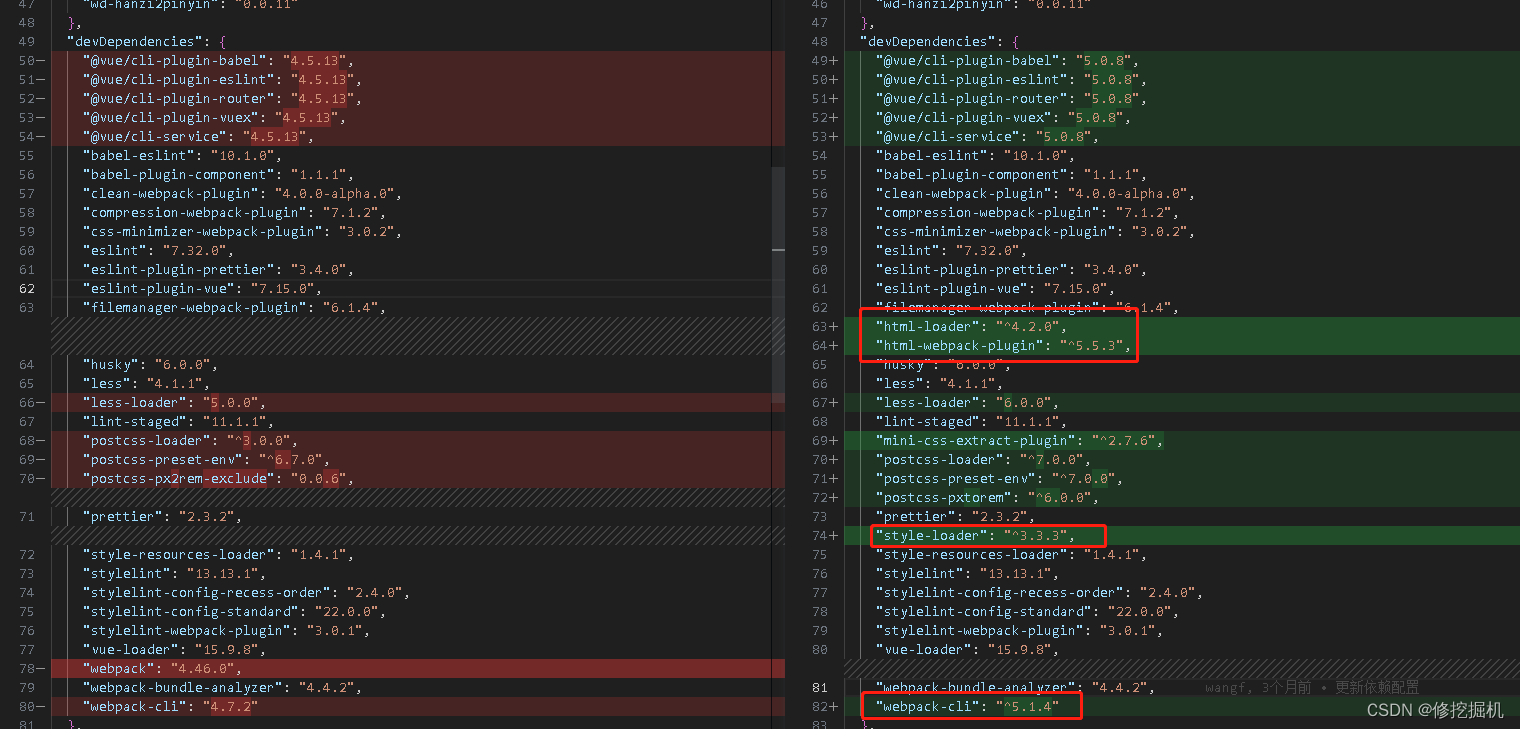Click the "webpack-cli": "4.7.2" removed line

[418, 707]
